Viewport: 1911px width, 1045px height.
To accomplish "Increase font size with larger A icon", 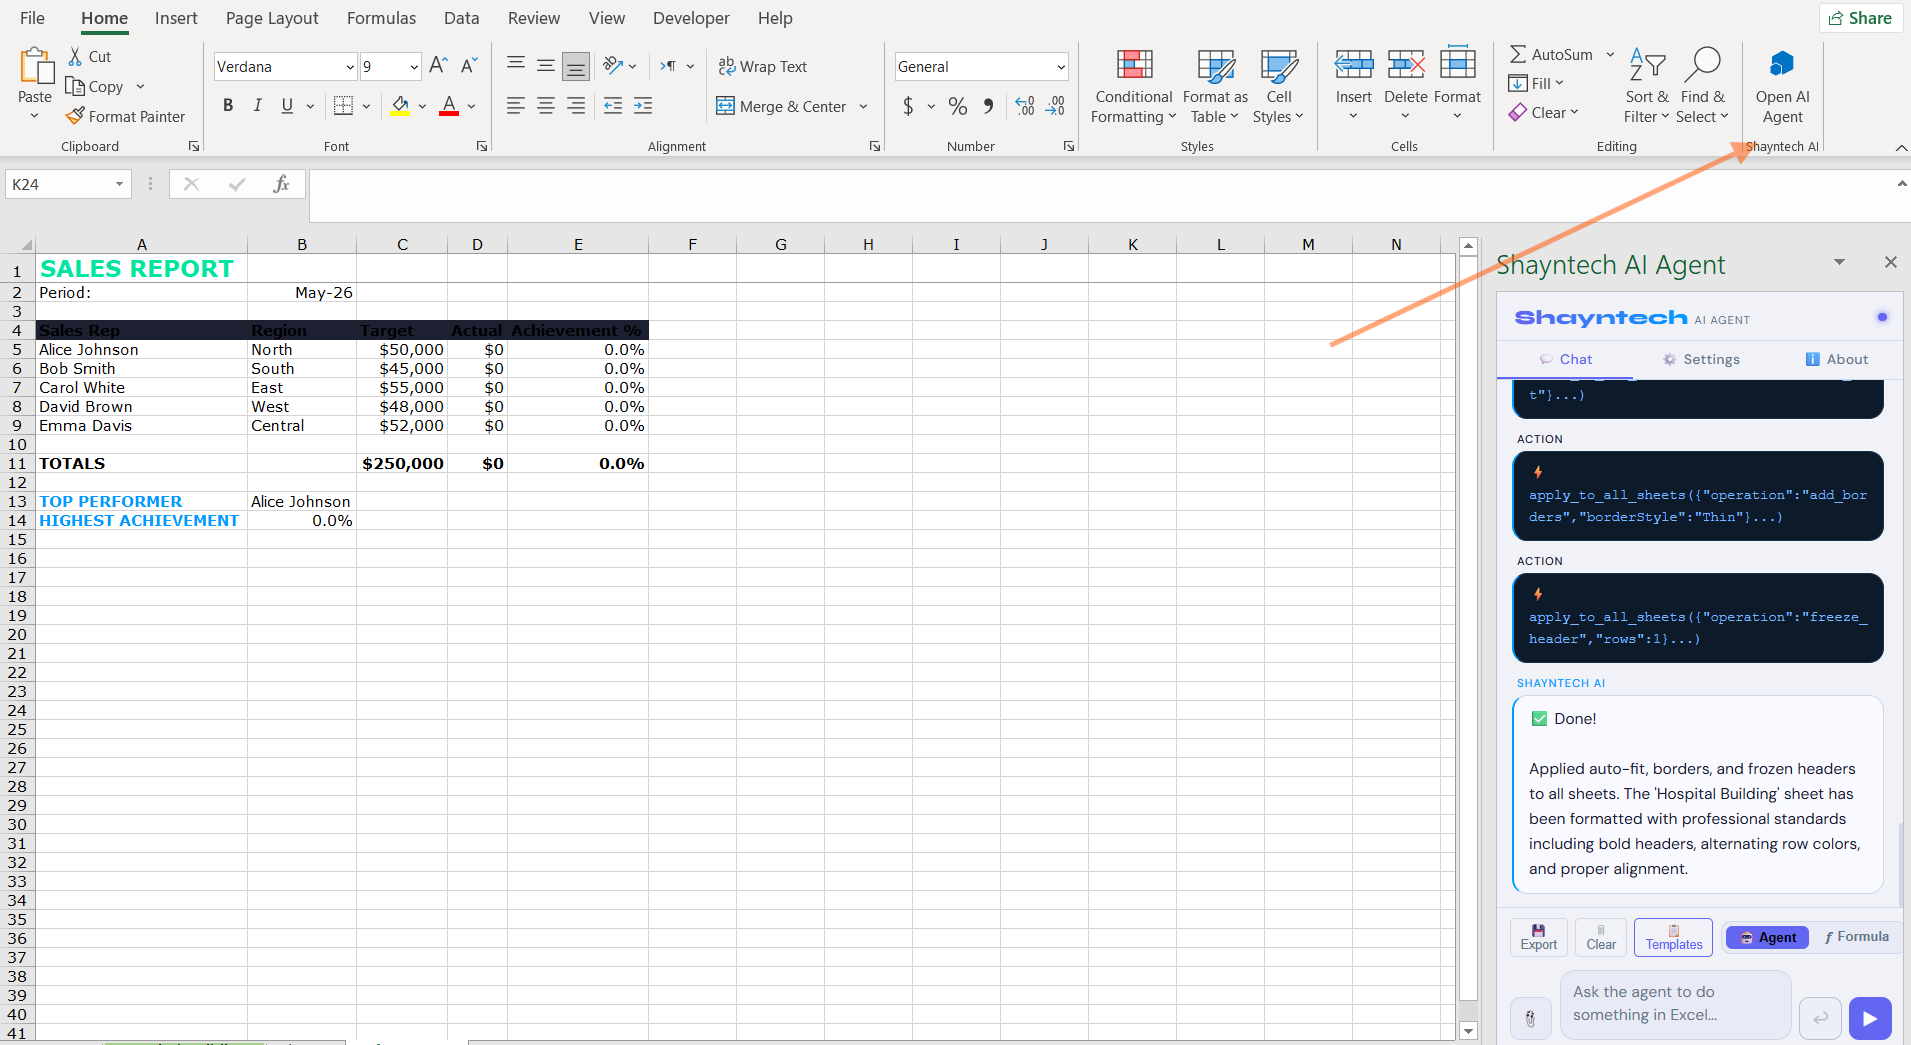I will click(x=438, y=66).
